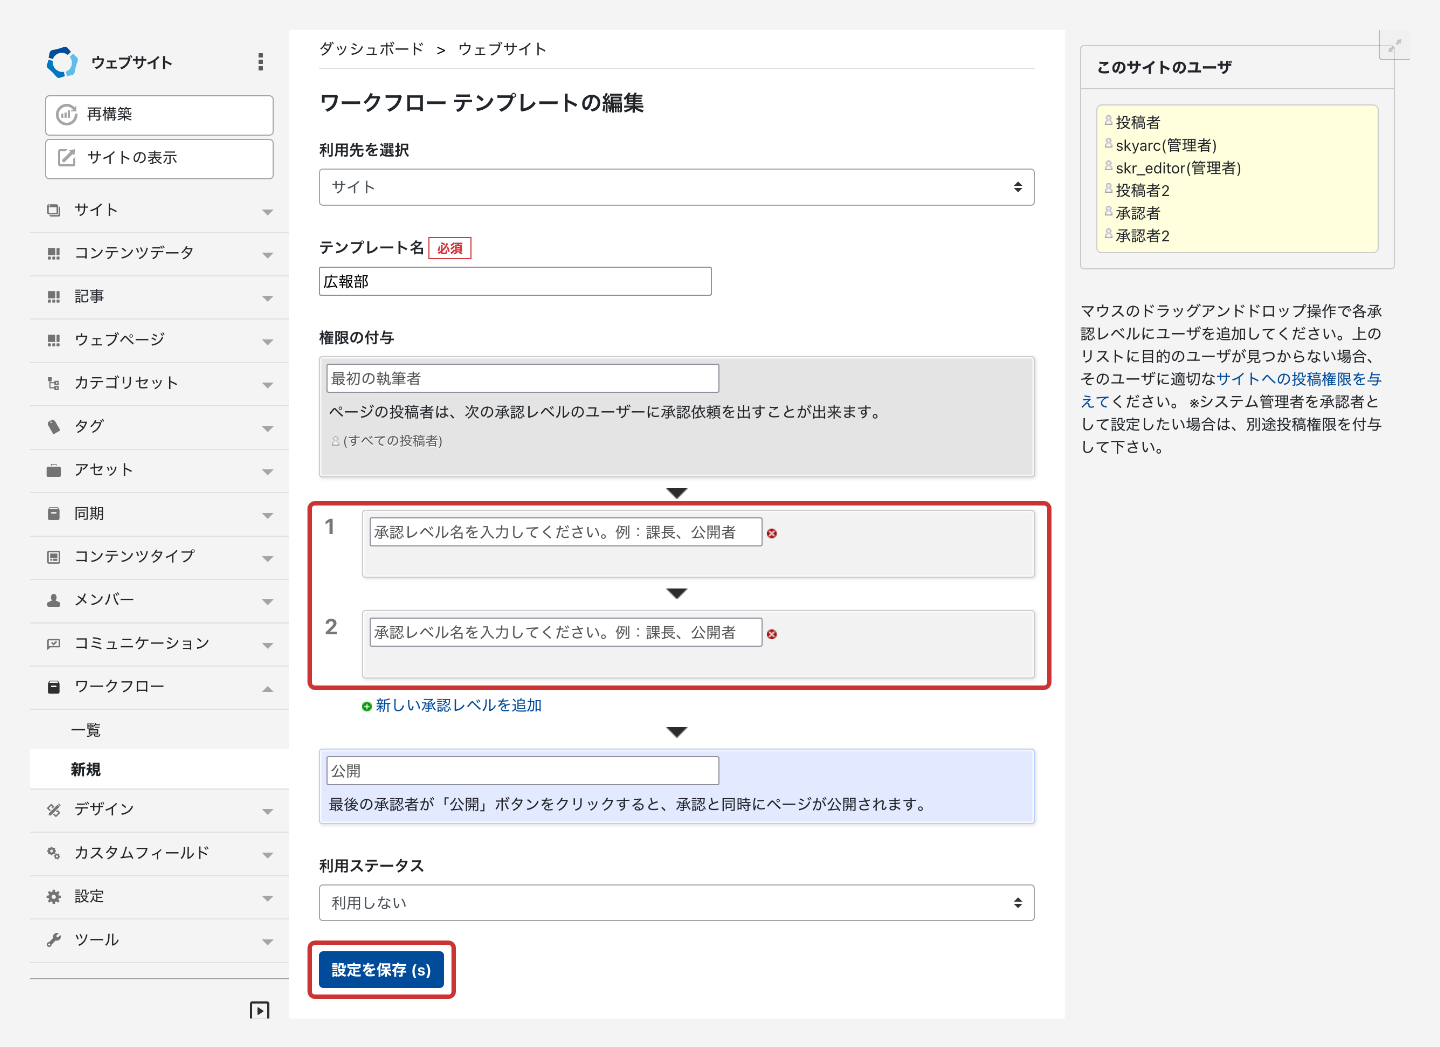This screenshot has width=1440, height=1047.
Task: Select 新規 under ワークフロー menu
Action: 86,769
